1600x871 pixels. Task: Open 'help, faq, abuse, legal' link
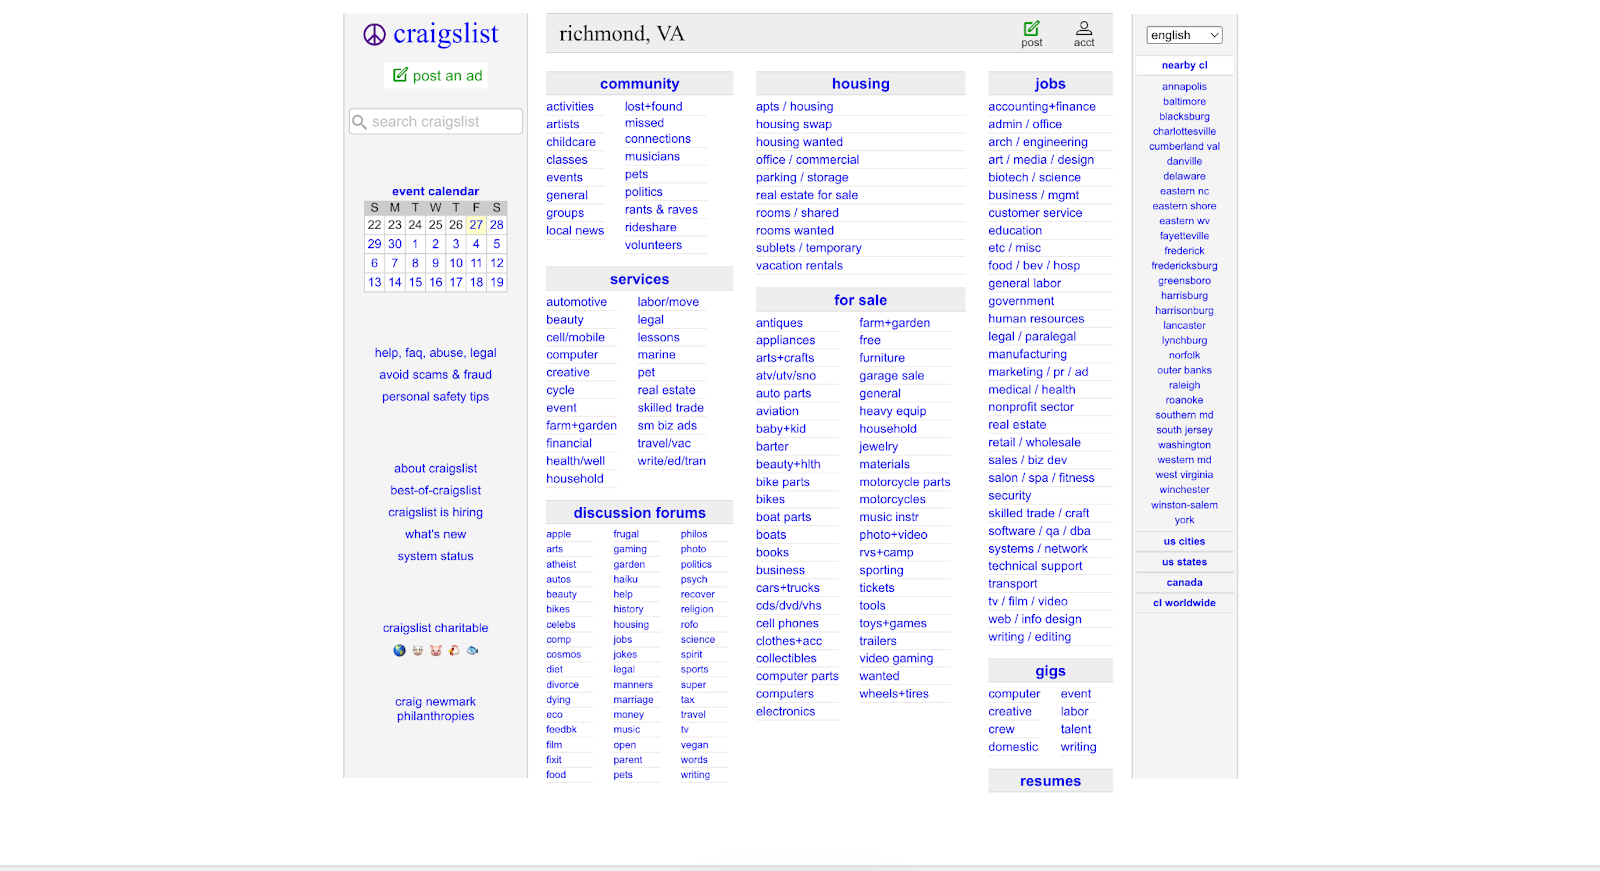tap(435, 353)
